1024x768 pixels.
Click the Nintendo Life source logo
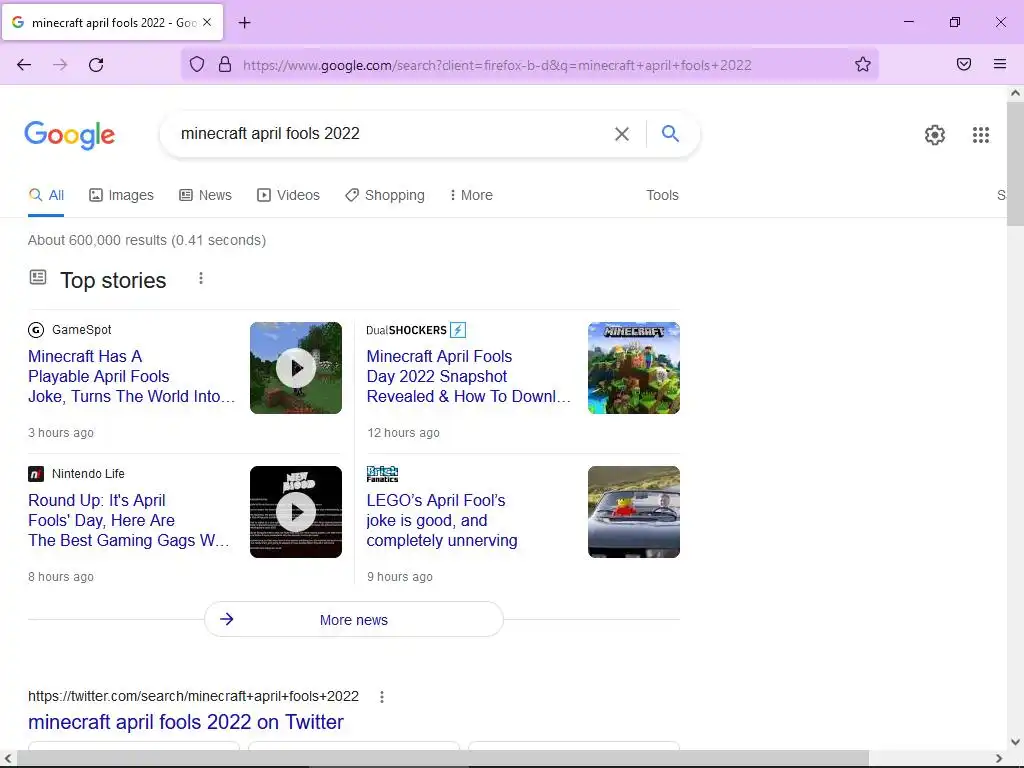[x=36, y=473]
